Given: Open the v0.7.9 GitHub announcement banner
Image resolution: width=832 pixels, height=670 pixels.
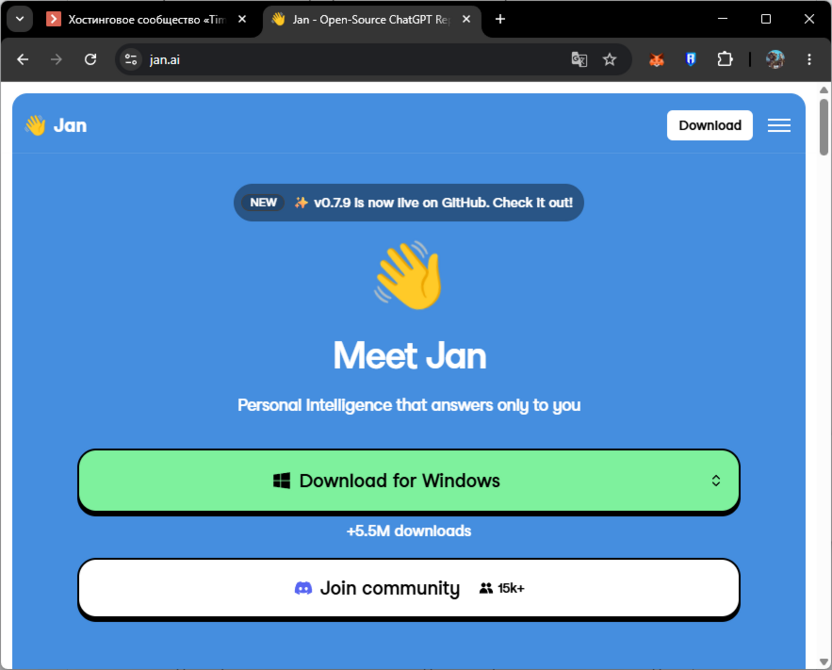Looking at the screenshot, I should (409, 203).
